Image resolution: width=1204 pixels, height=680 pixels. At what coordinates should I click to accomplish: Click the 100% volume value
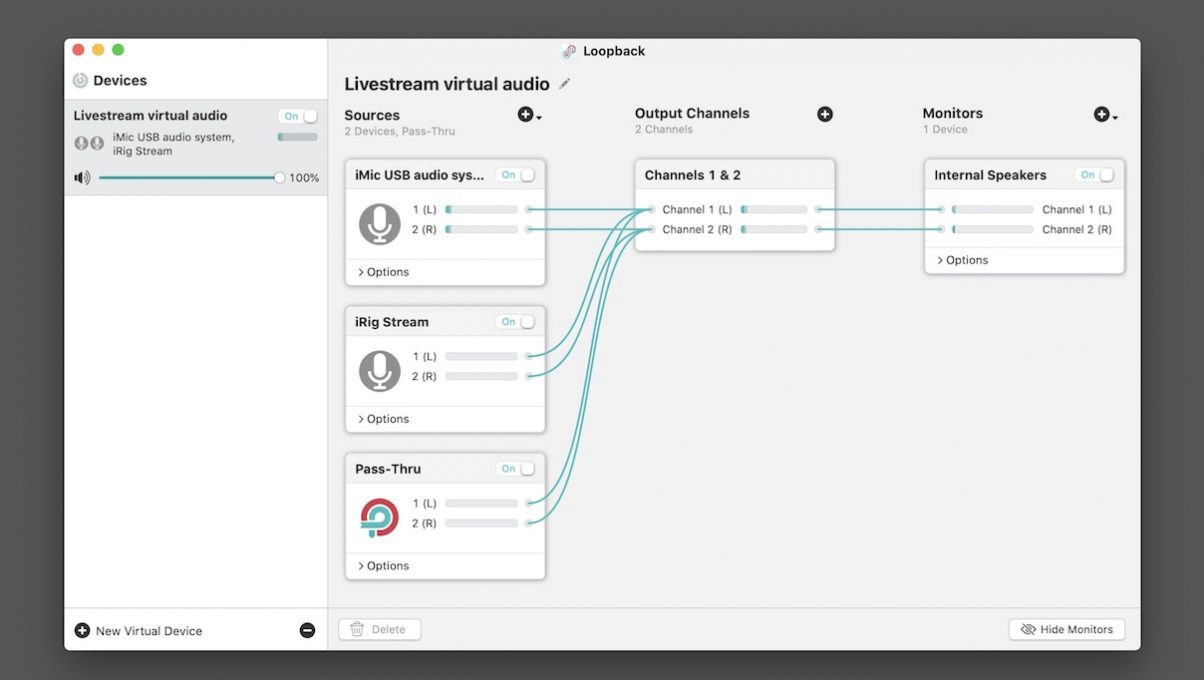tap(304, 178)
